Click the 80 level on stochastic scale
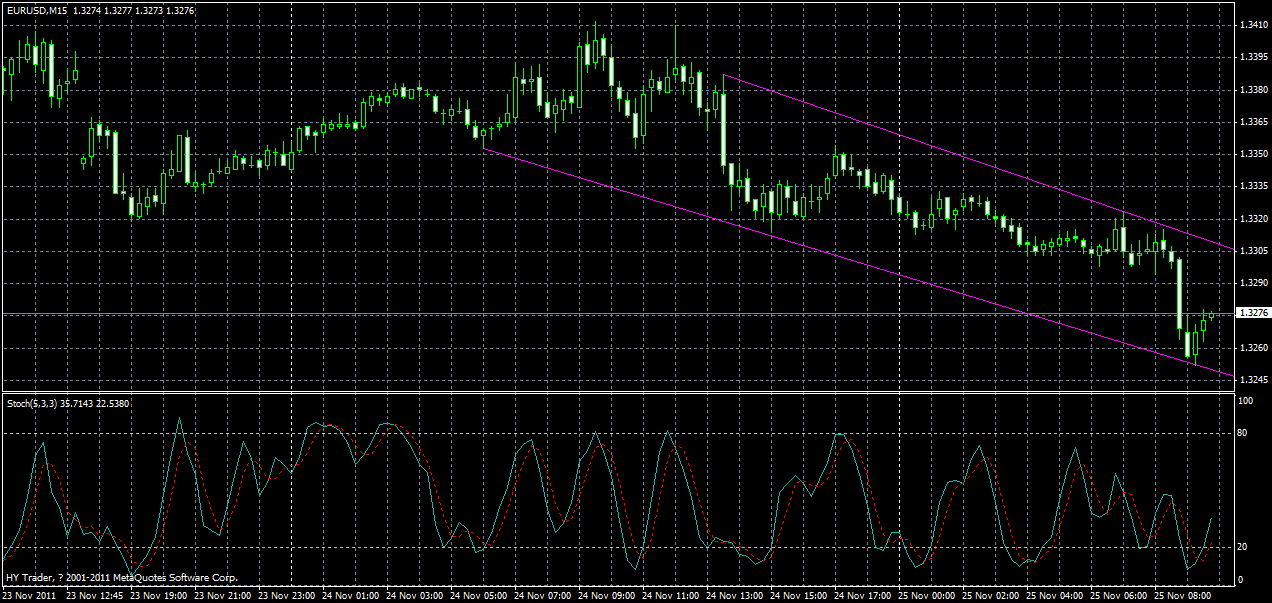1272x603 pixels. 1244,432
